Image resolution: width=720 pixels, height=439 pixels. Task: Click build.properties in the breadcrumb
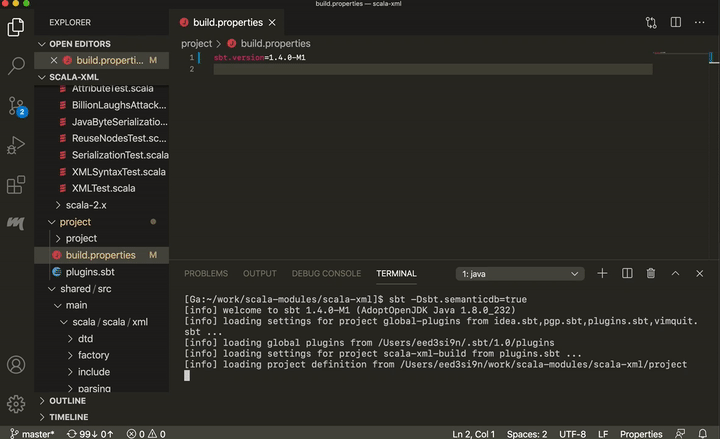coord(275,44)
